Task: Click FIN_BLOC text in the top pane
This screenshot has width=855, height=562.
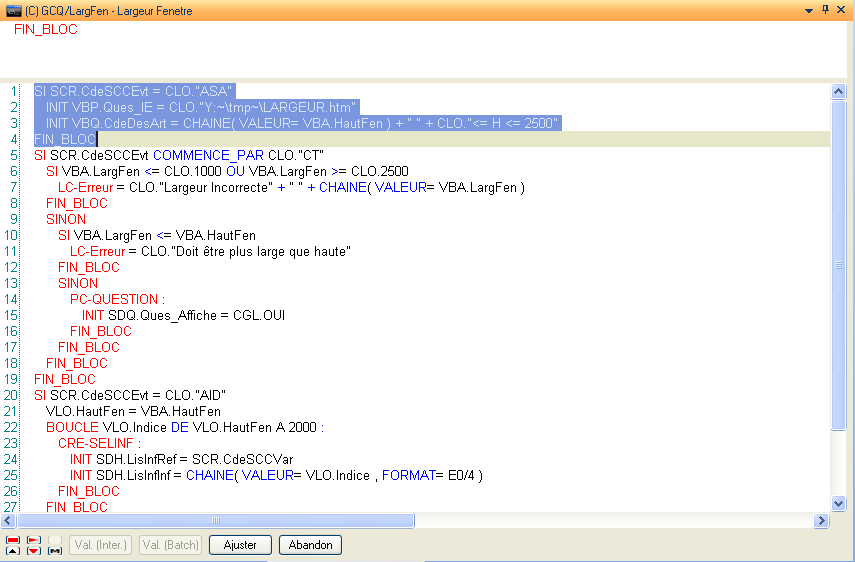Action: [45, 29]
